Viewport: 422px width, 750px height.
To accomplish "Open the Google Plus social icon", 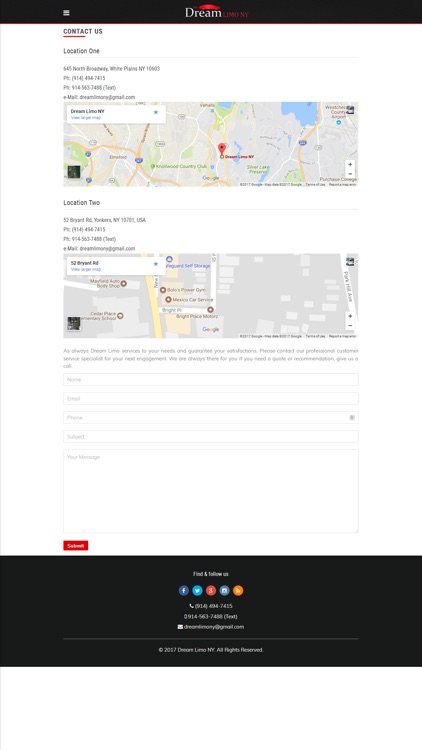I will [211, 591].
